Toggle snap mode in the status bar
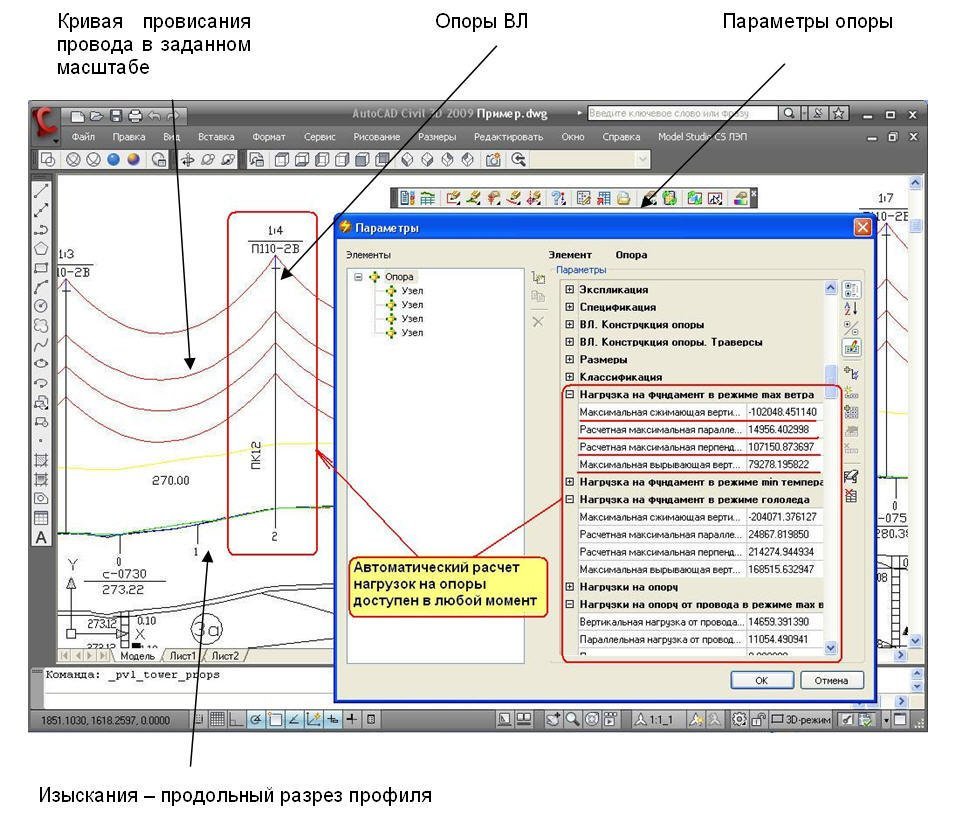The width and height of the screenshot is (964, 814). [199, 719]
